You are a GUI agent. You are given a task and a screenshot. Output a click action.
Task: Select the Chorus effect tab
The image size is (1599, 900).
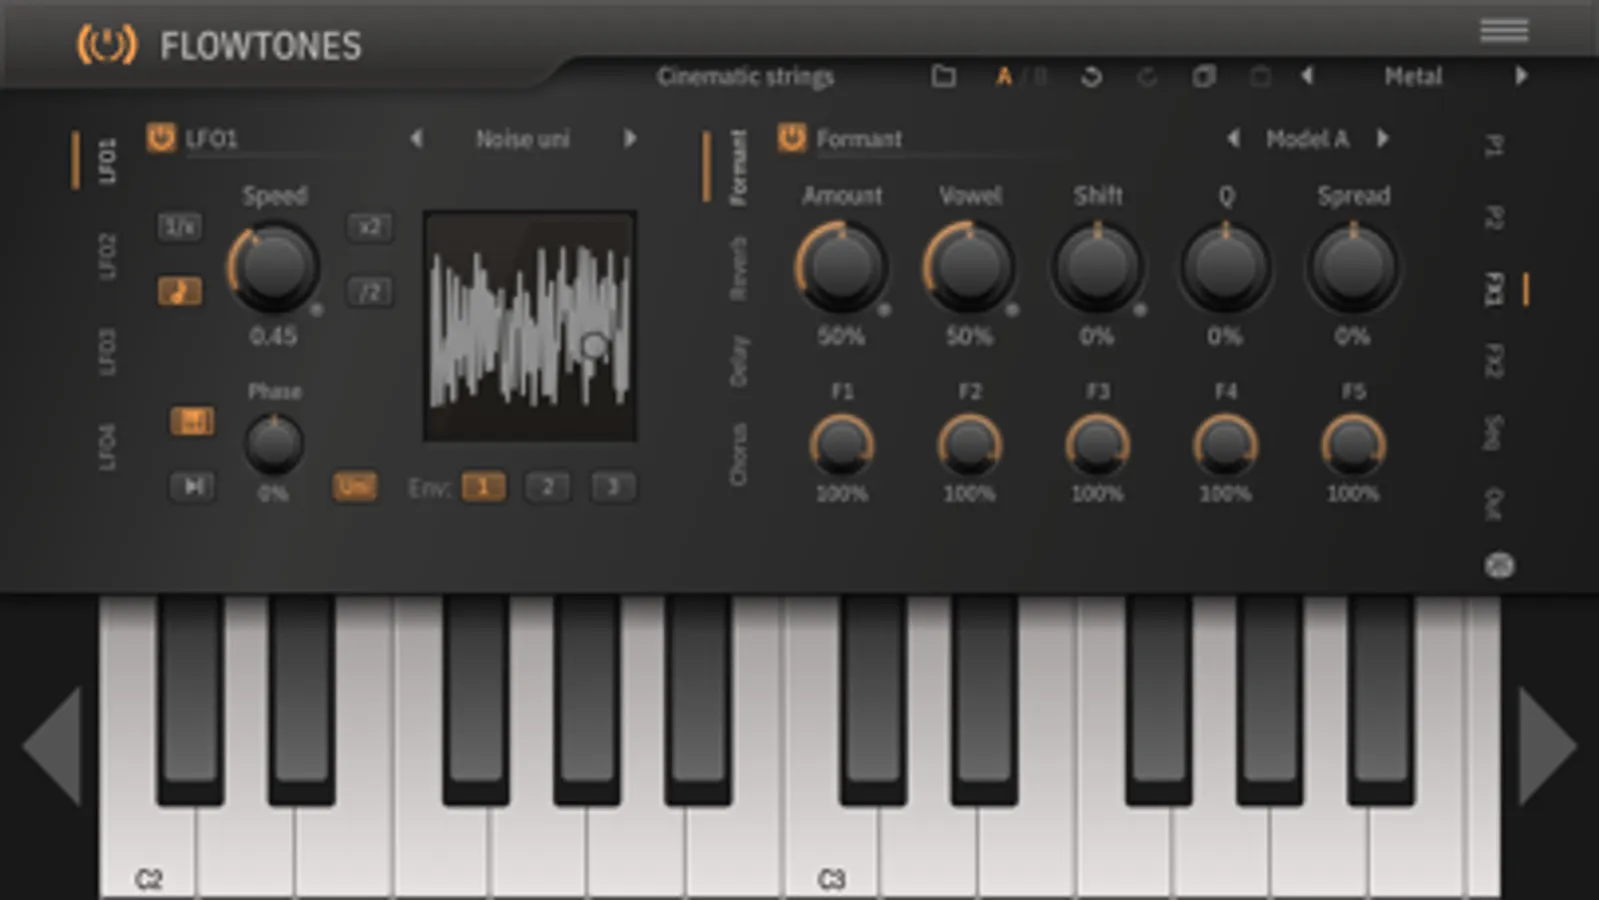tap(739, 455)
